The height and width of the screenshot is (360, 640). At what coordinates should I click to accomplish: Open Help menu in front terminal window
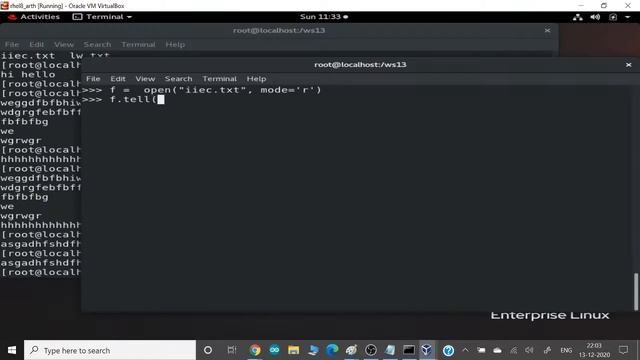[x=256, y=79]
